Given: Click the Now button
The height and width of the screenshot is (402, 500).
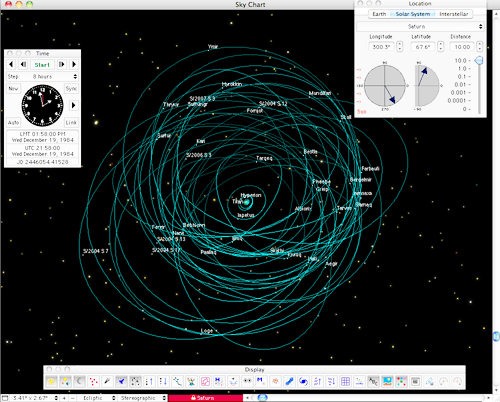Looking at the screenshot, I should 13,88.
